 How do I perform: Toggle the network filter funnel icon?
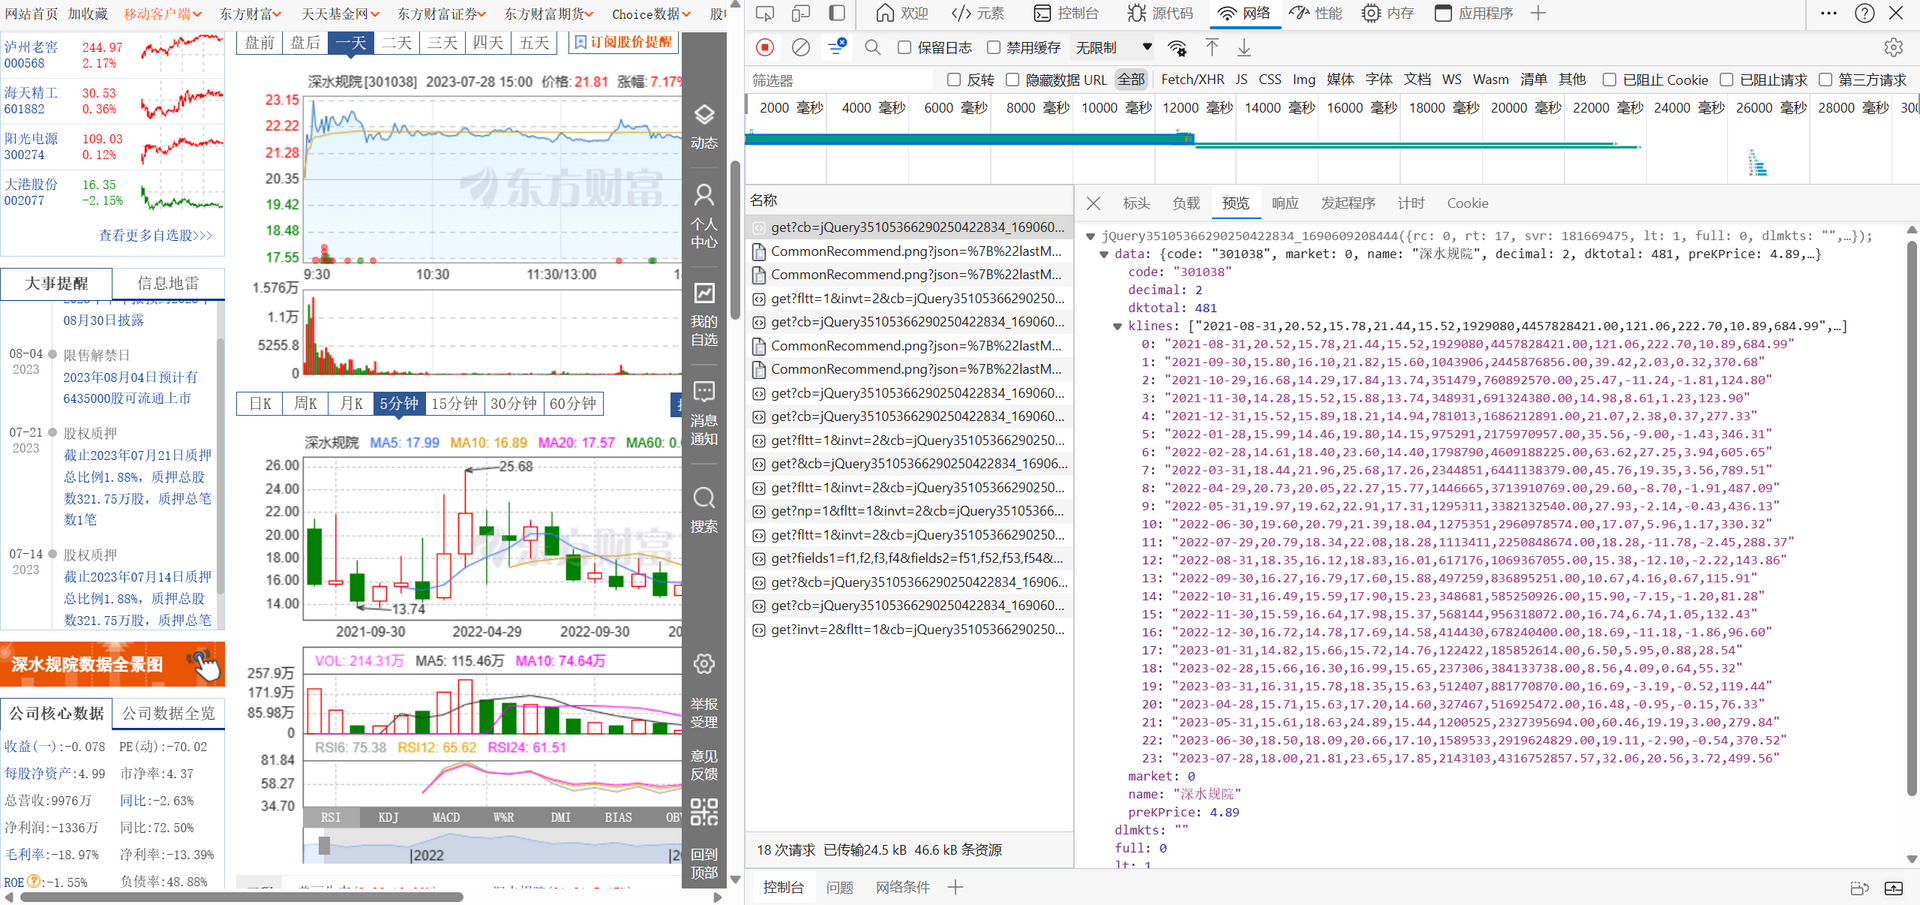tap(837, 46)
